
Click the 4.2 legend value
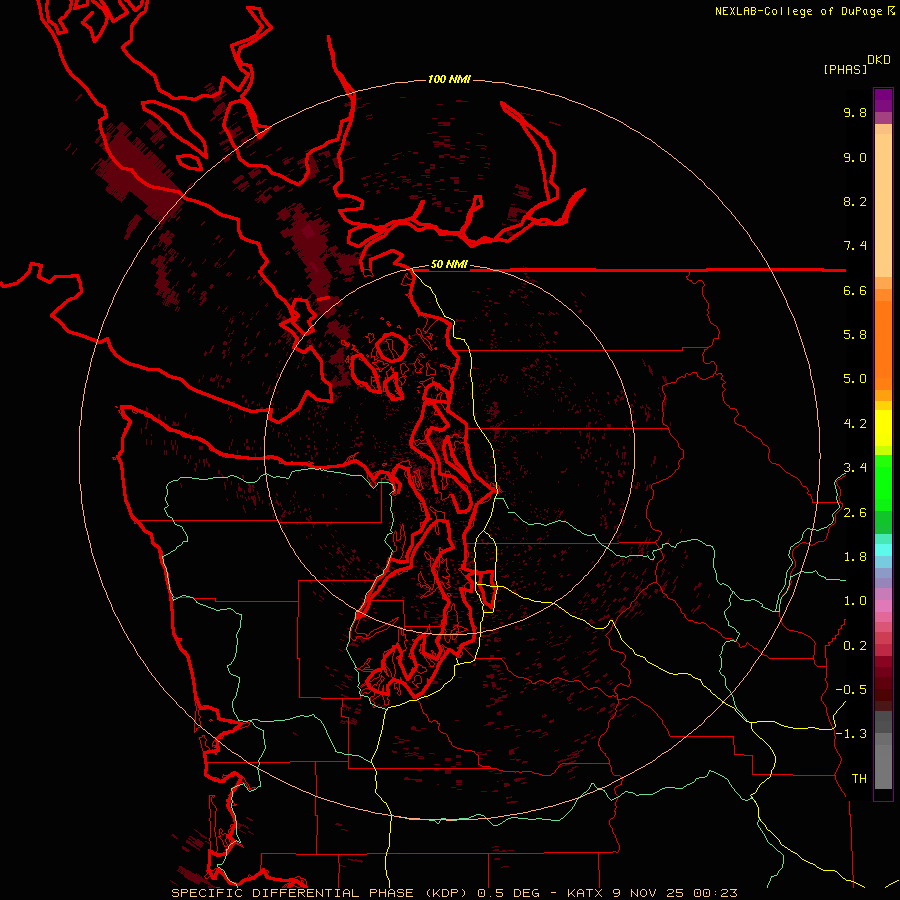click(x=855, y=424)
